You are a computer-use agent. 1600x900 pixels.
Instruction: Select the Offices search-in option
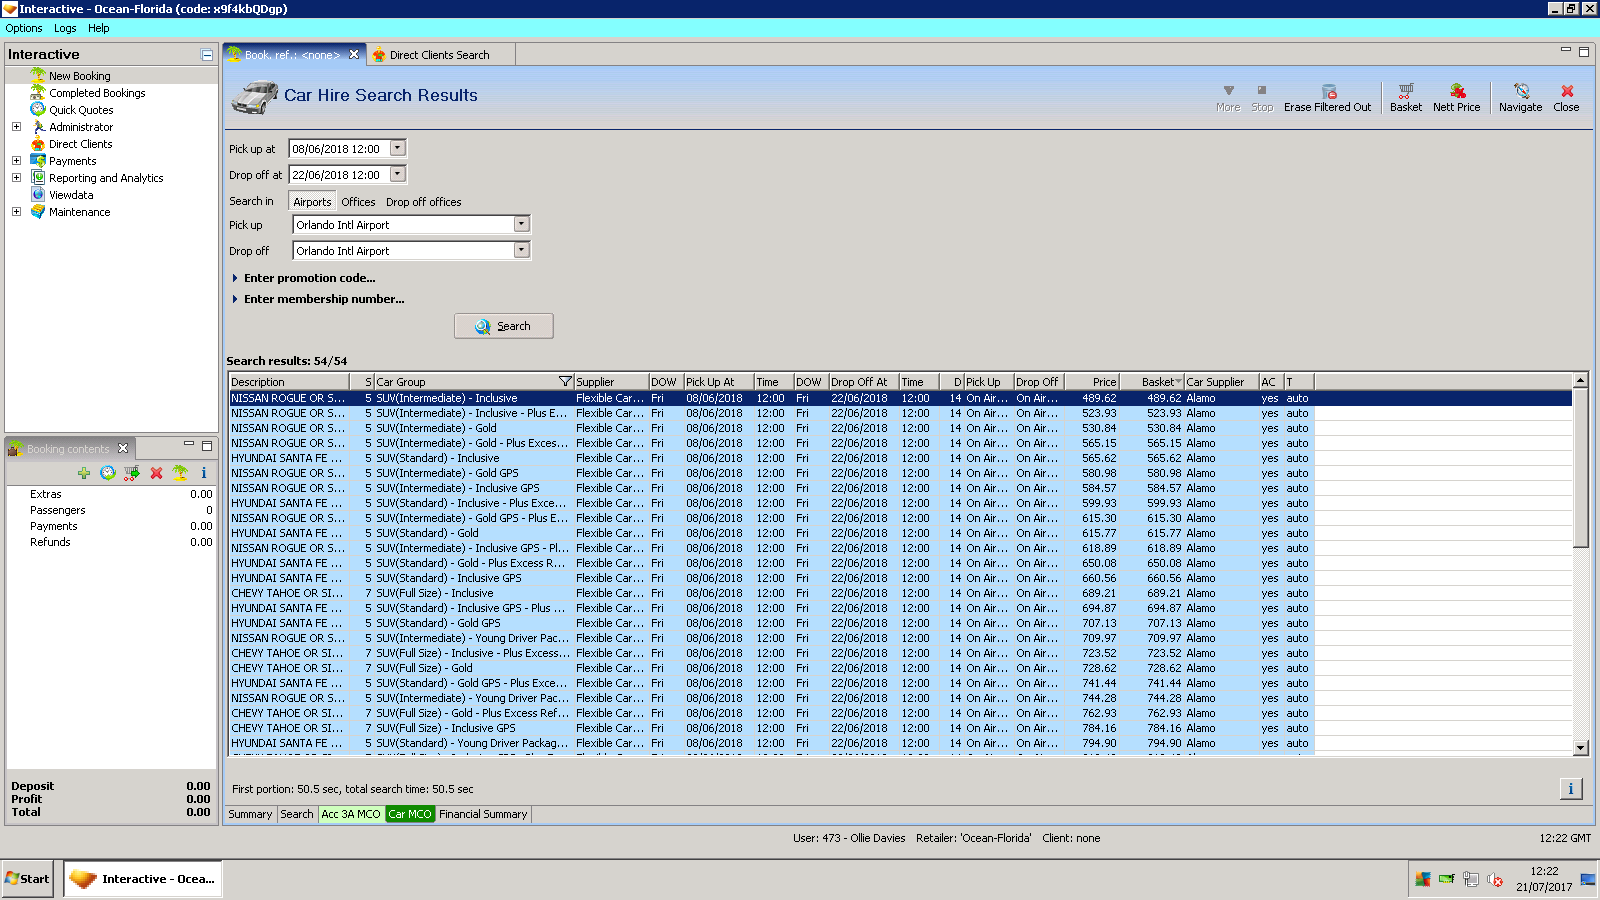click(358, 202)
